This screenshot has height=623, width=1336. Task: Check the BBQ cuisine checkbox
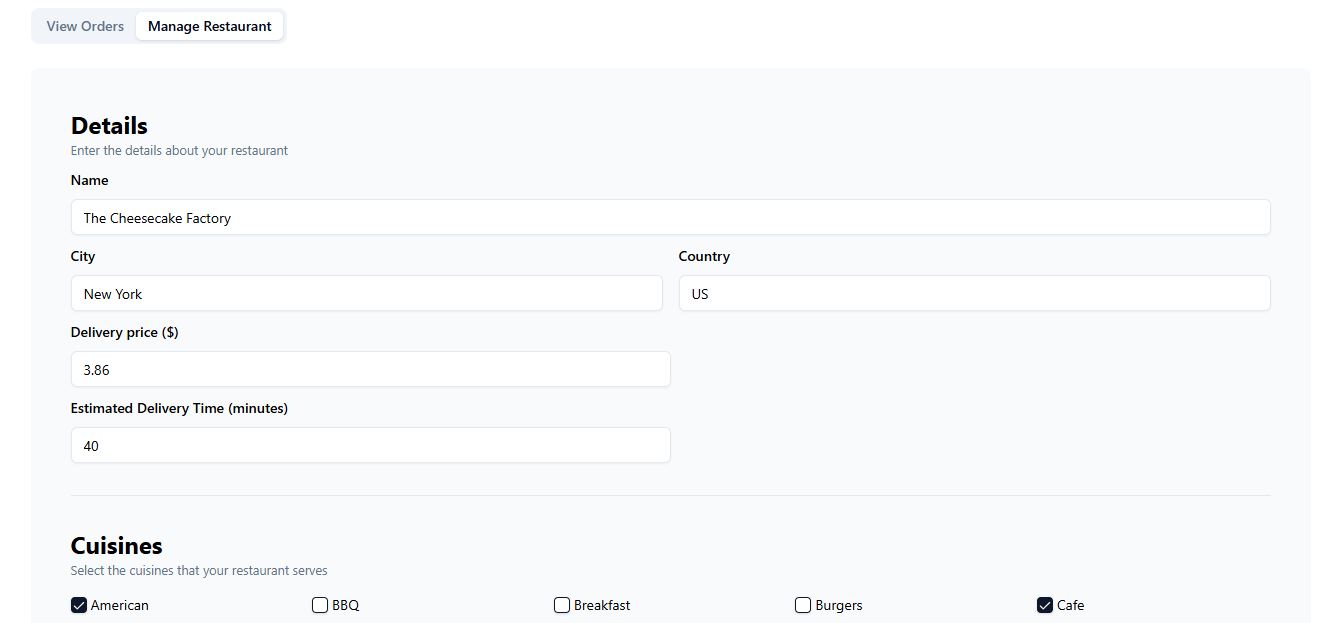320,605
